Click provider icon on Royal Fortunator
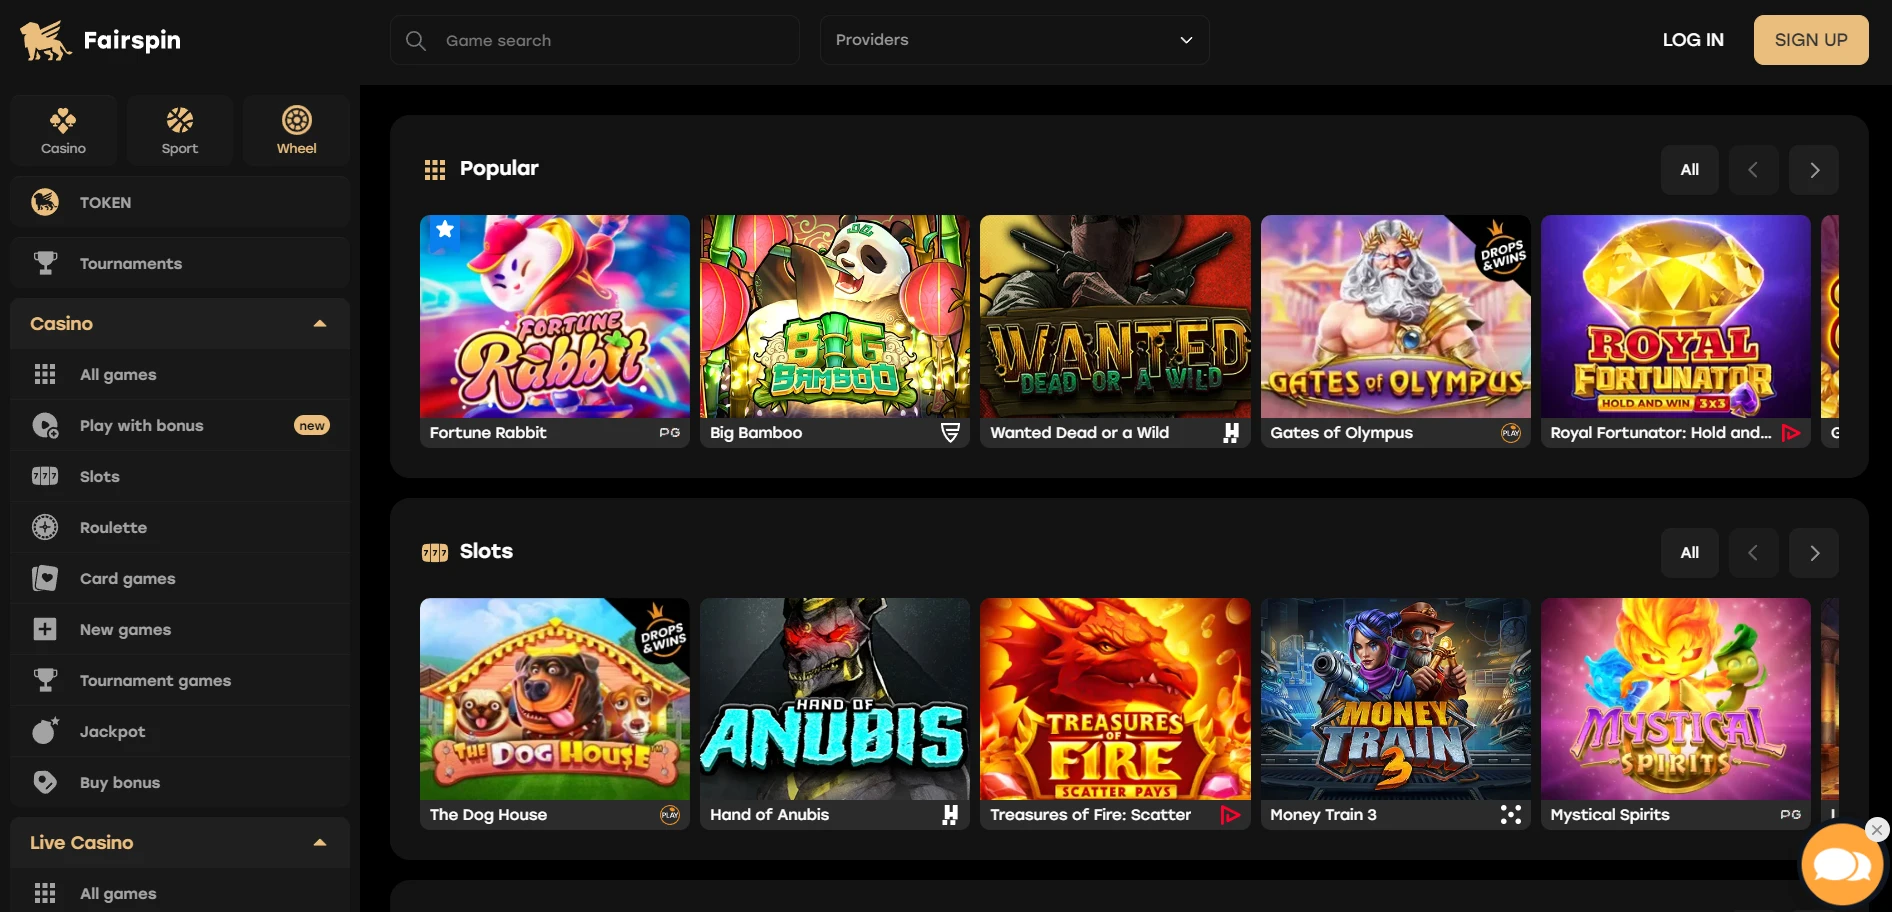The height and width of the screenshot is (912, 1892). tap(1791, 433)
